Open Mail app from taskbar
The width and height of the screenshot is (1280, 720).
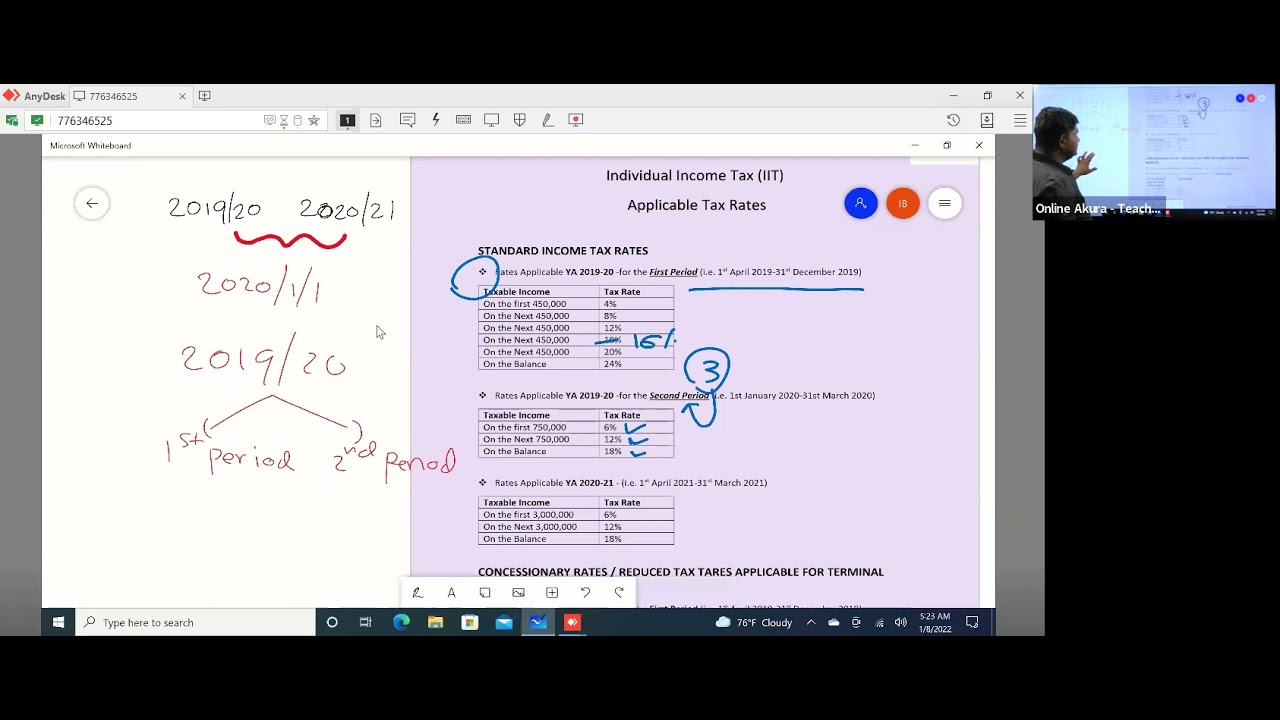click(x=504, y=622)
